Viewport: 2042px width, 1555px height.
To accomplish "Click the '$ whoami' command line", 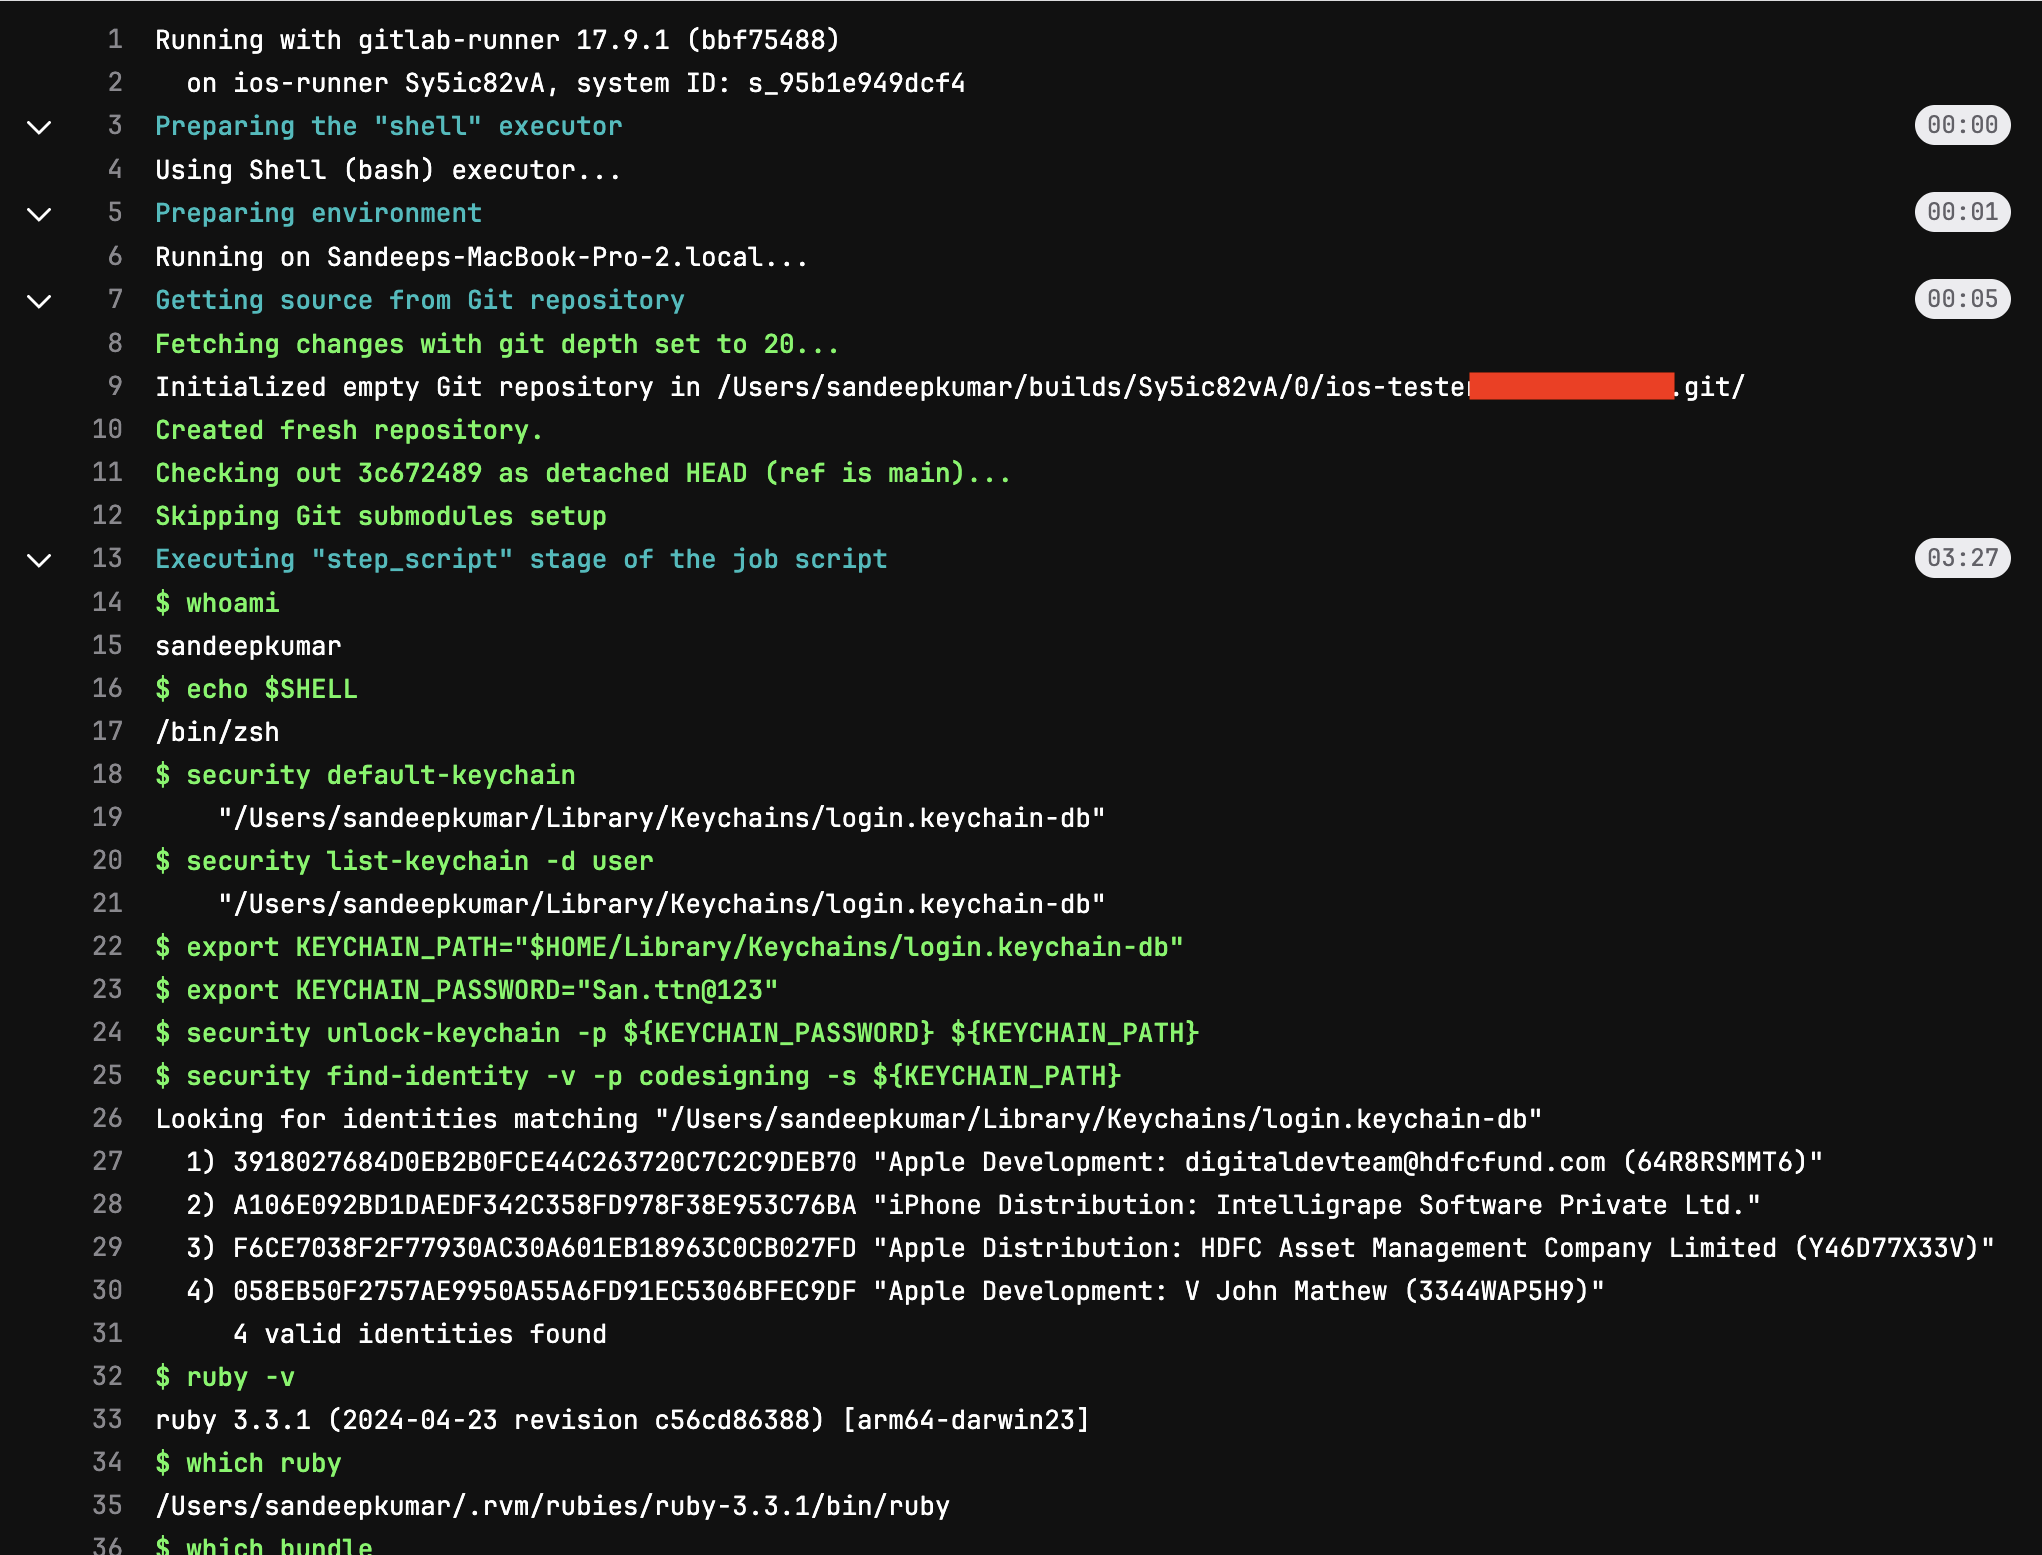I will point(217,603).
